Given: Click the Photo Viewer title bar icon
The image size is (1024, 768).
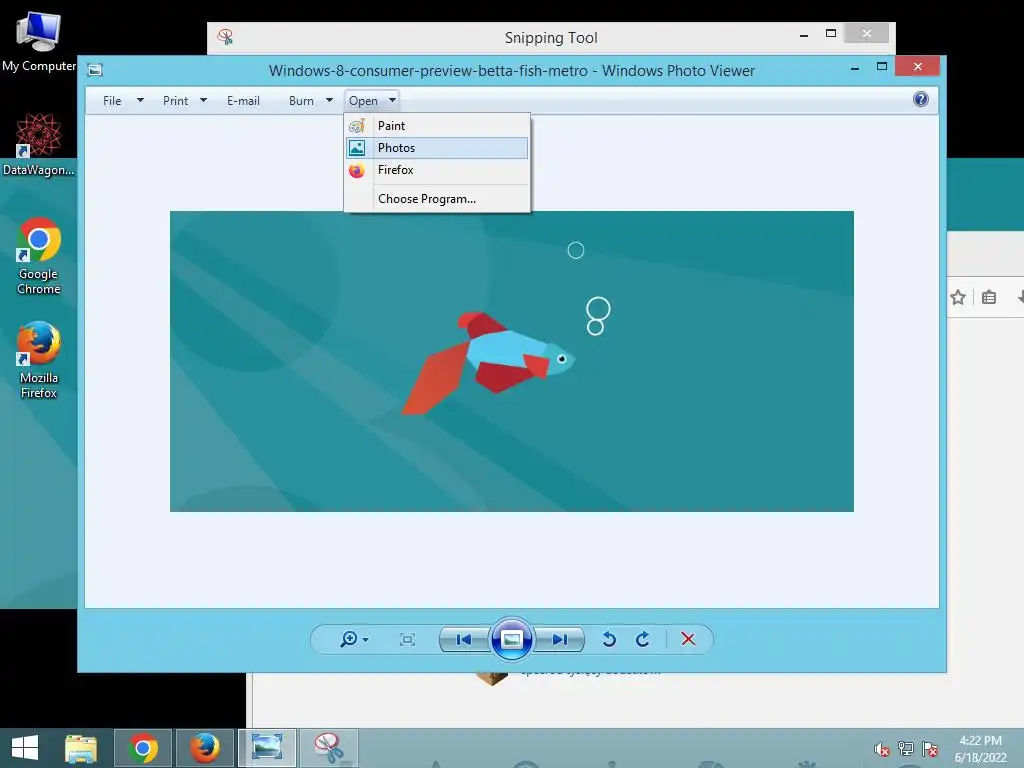Looking at the screenshot, I should [x=95, y=70].
